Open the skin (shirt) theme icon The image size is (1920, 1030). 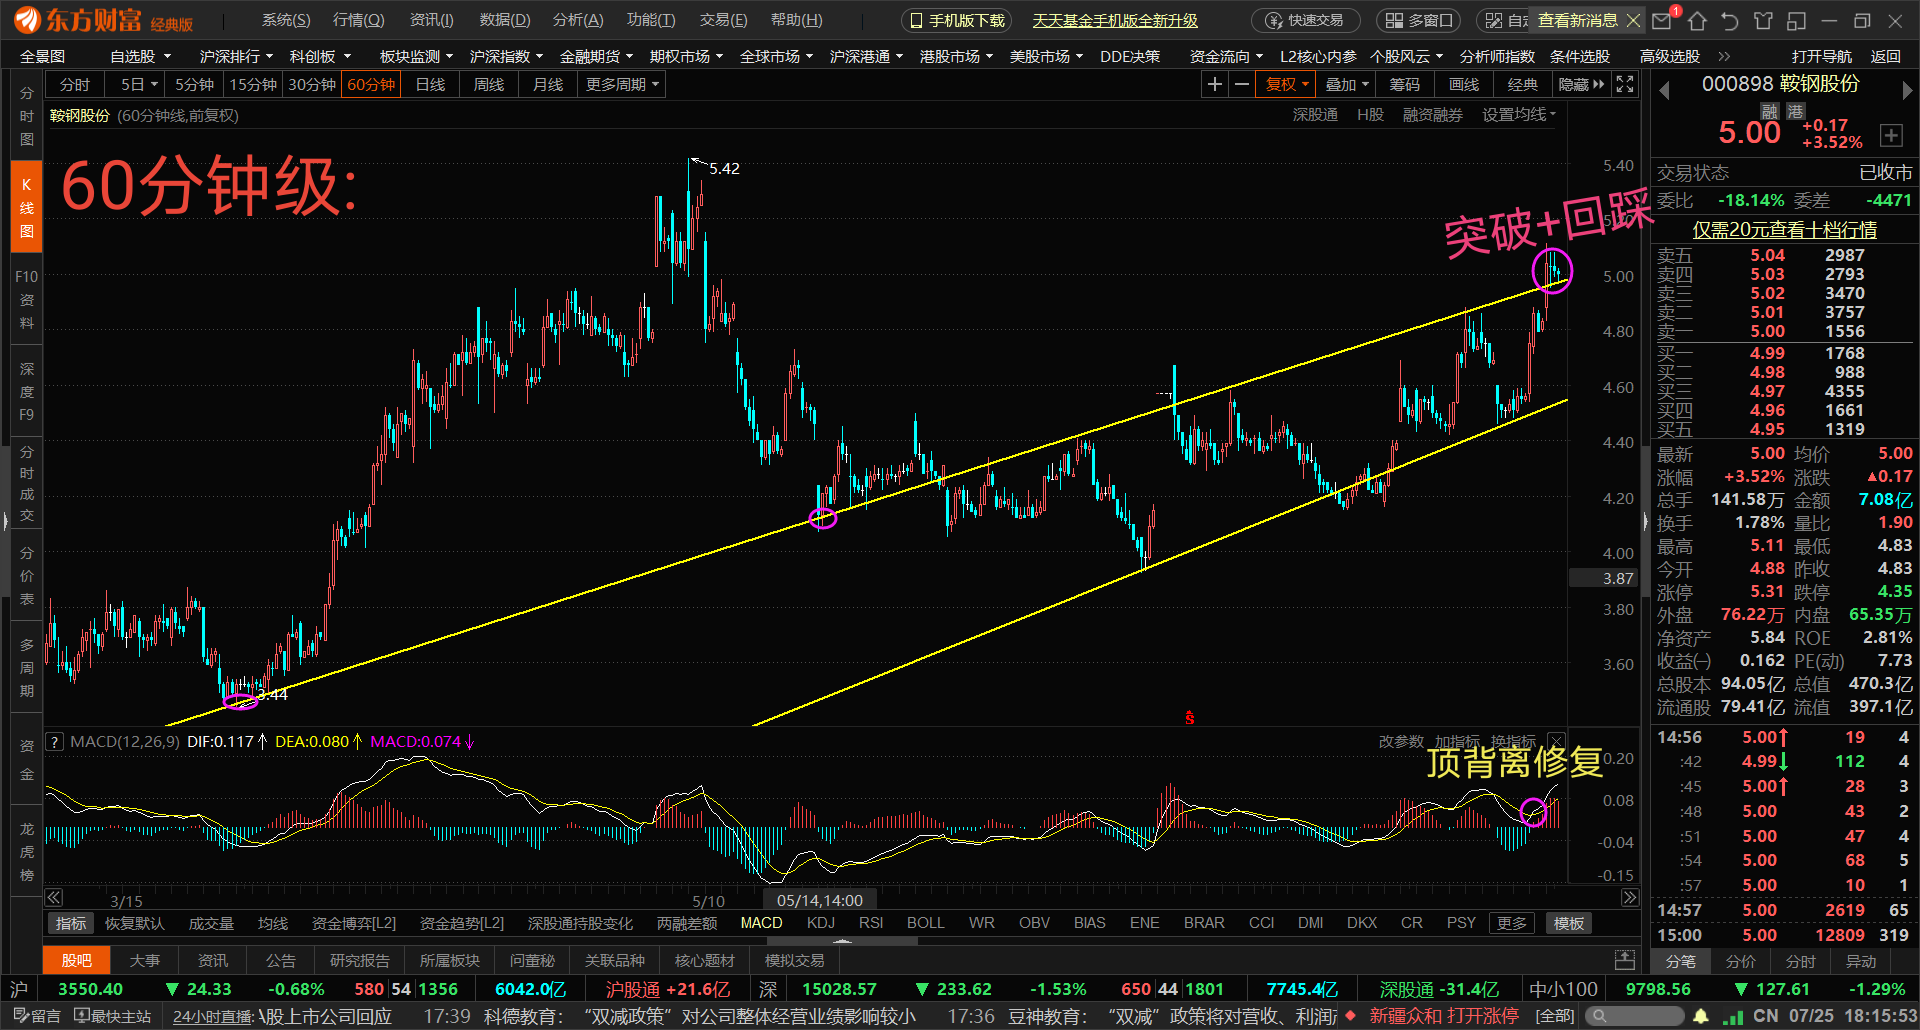click(1763, 20)
